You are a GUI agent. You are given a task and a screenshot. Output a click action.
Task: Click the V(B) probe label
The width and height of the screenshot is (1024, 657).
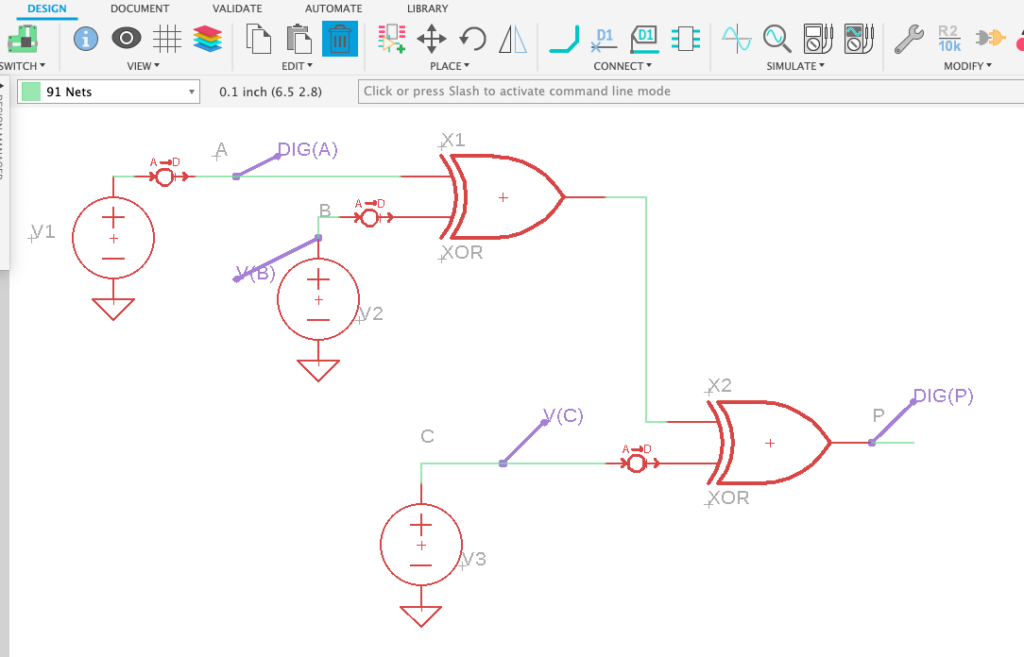(256, 272)
